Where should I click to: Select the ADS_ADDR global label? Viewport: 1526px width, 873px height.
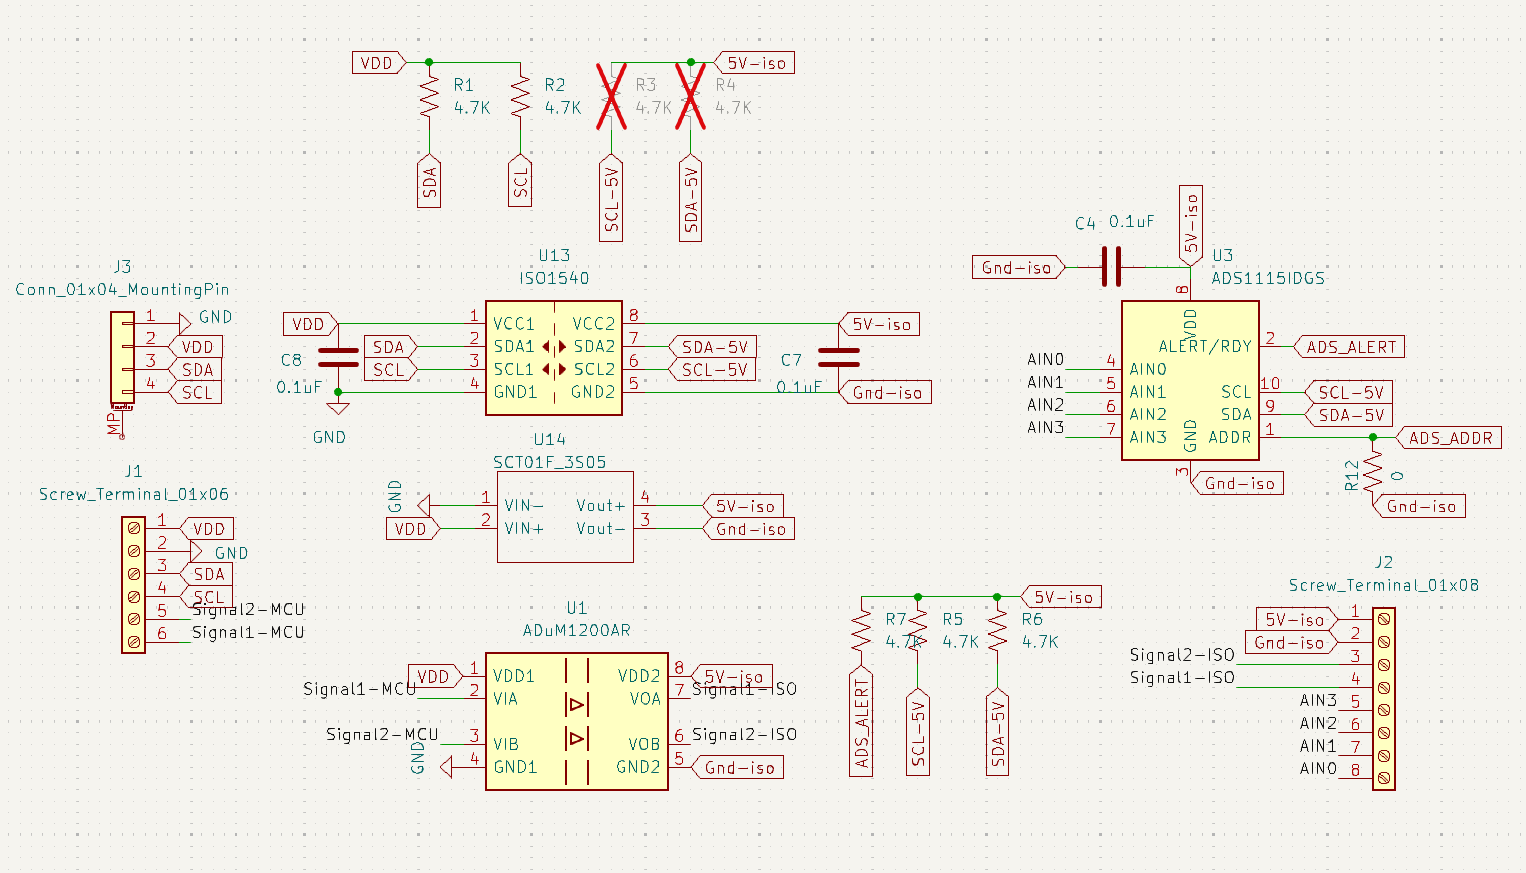coord(1449,438)
